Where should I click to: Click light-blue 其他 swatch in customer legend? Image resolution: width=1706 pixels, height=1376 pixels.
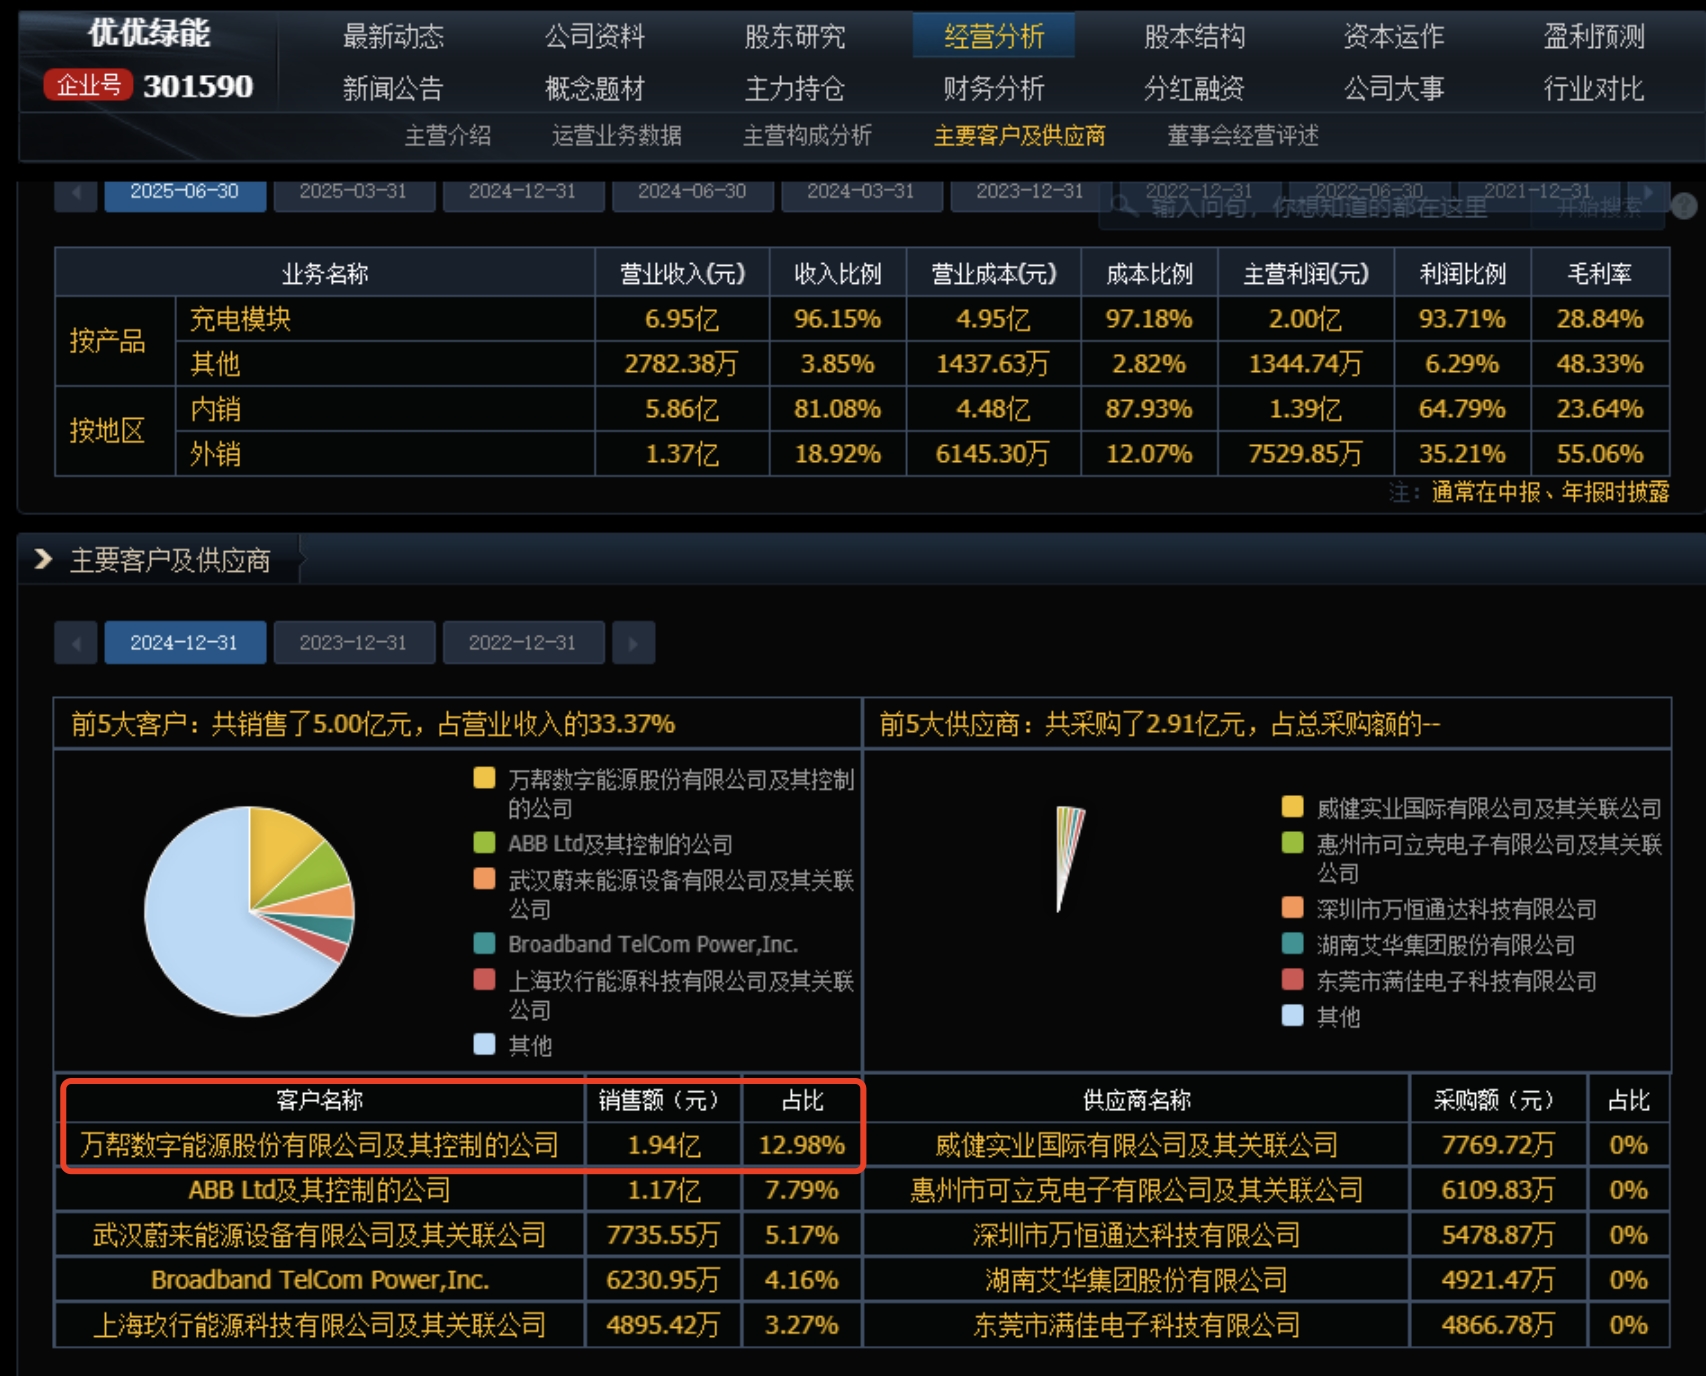tap(484, 1044)
